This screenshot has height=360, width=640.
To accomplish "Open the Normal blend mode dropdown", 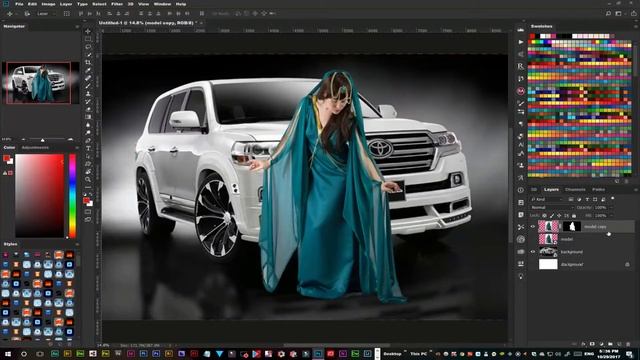I will click(x=551, y=207).
